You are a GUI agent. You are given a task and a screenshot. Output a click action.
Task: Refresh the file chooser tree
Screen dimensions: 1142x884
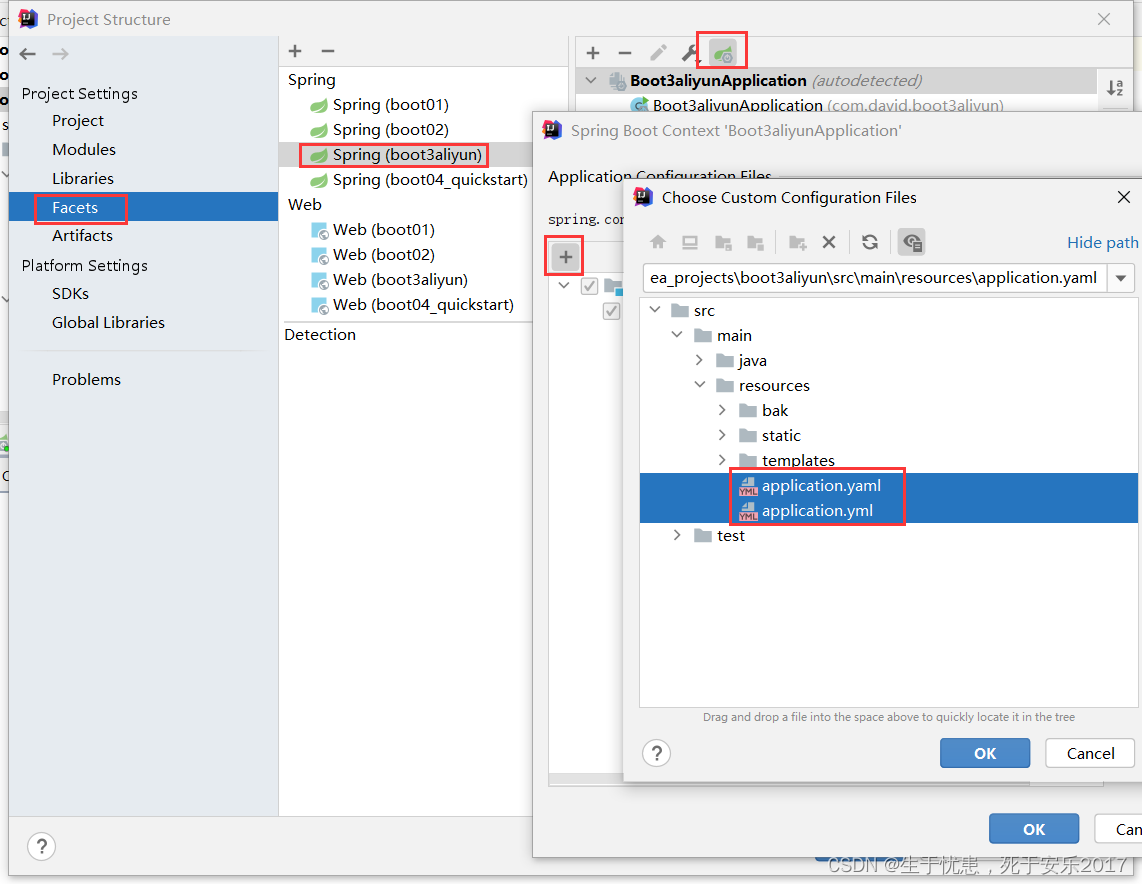point(870,242)
